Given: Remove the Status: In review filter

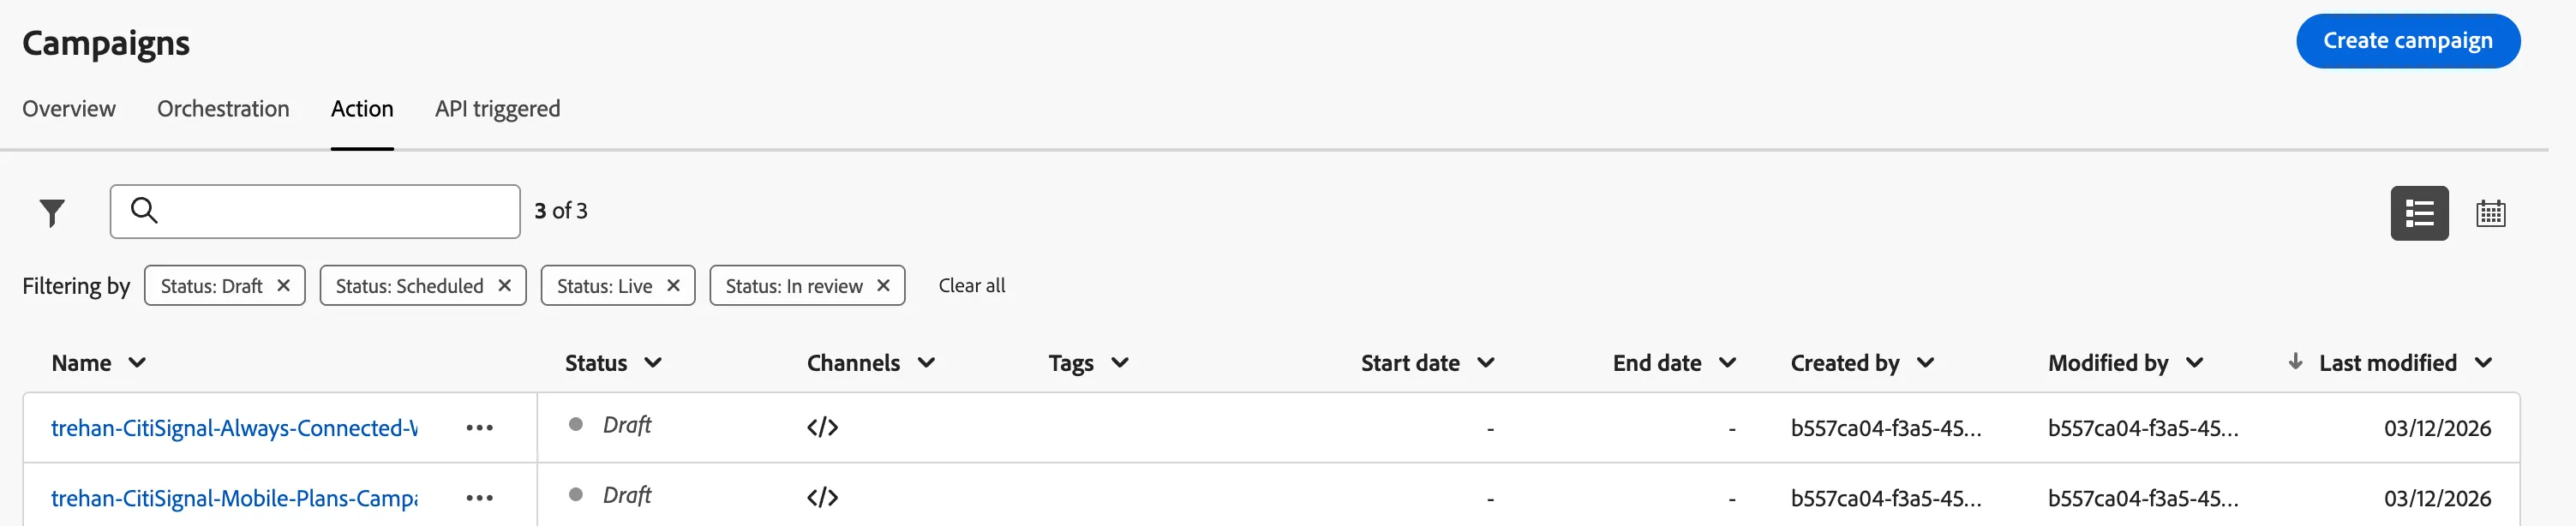Looking at the screenshot, I should tap(884, 286).
